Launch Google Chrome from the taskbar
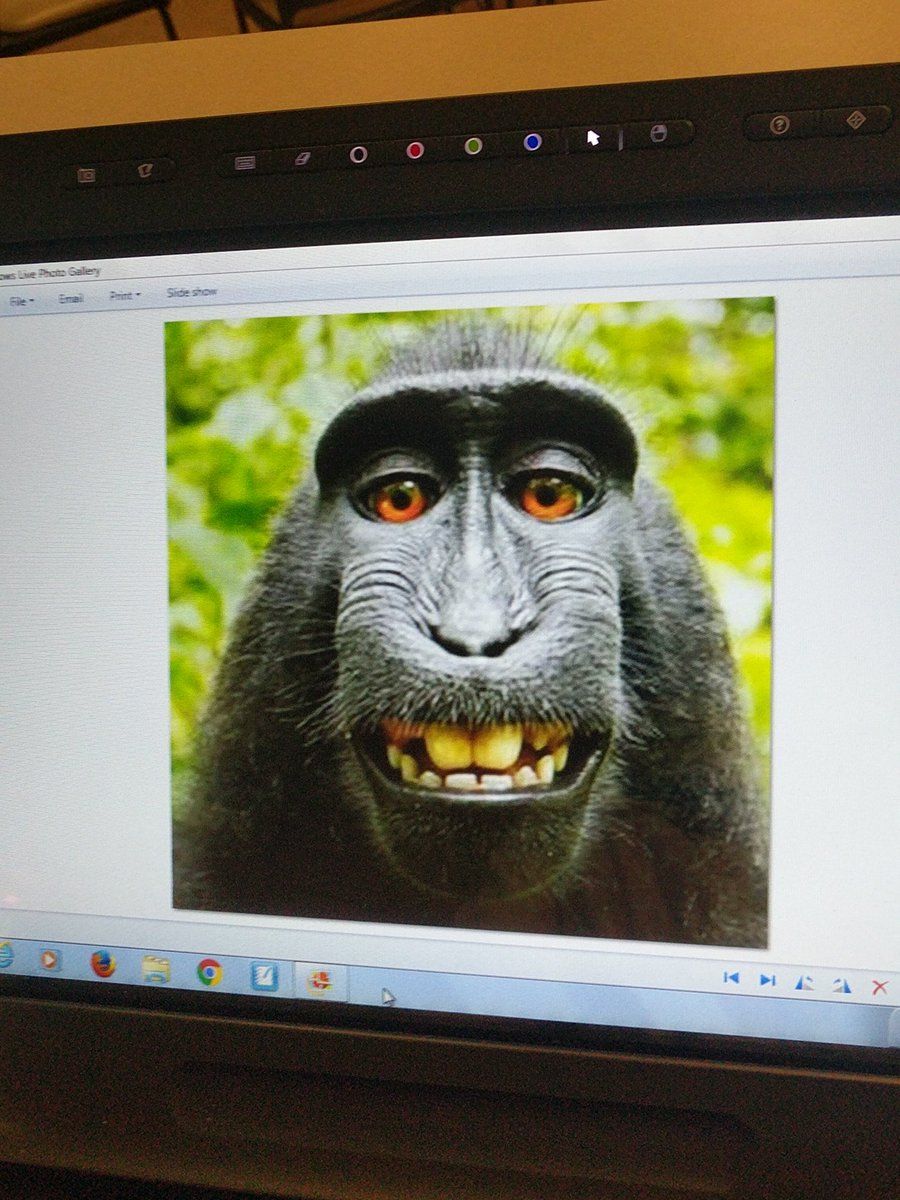Screen dimensions: 900x1200 209,972
